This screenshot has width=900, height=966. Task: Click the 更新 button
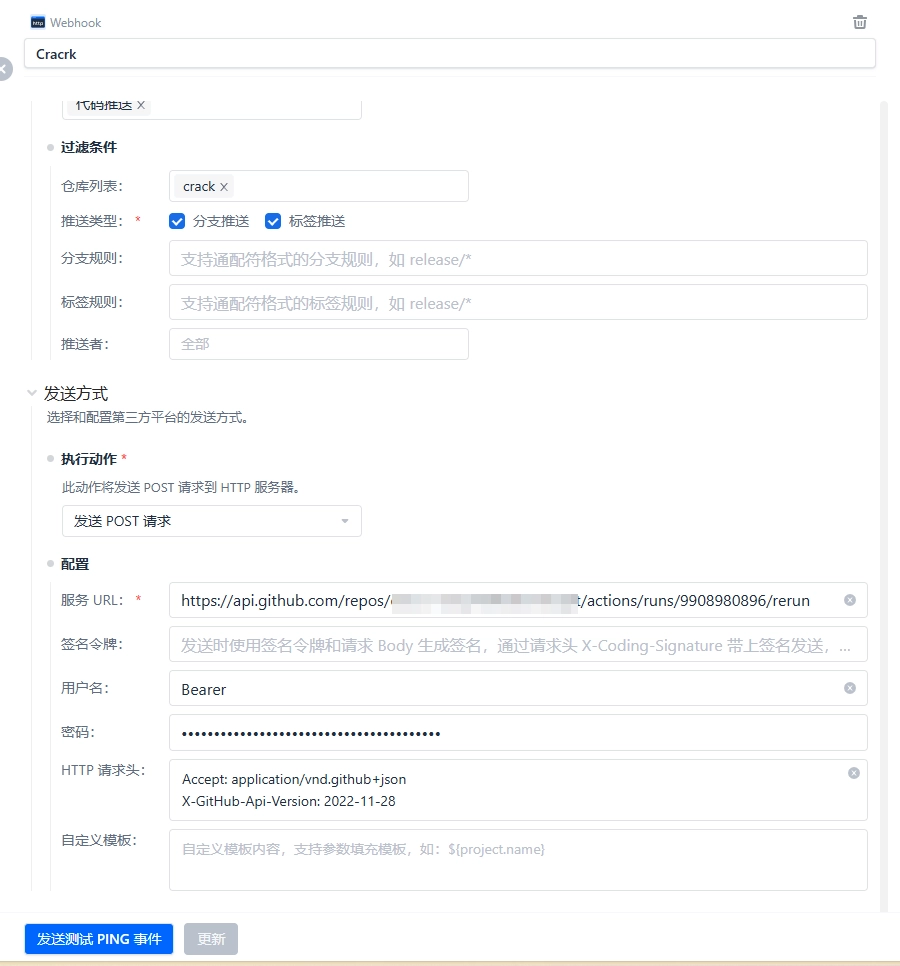tap(210, 938)
